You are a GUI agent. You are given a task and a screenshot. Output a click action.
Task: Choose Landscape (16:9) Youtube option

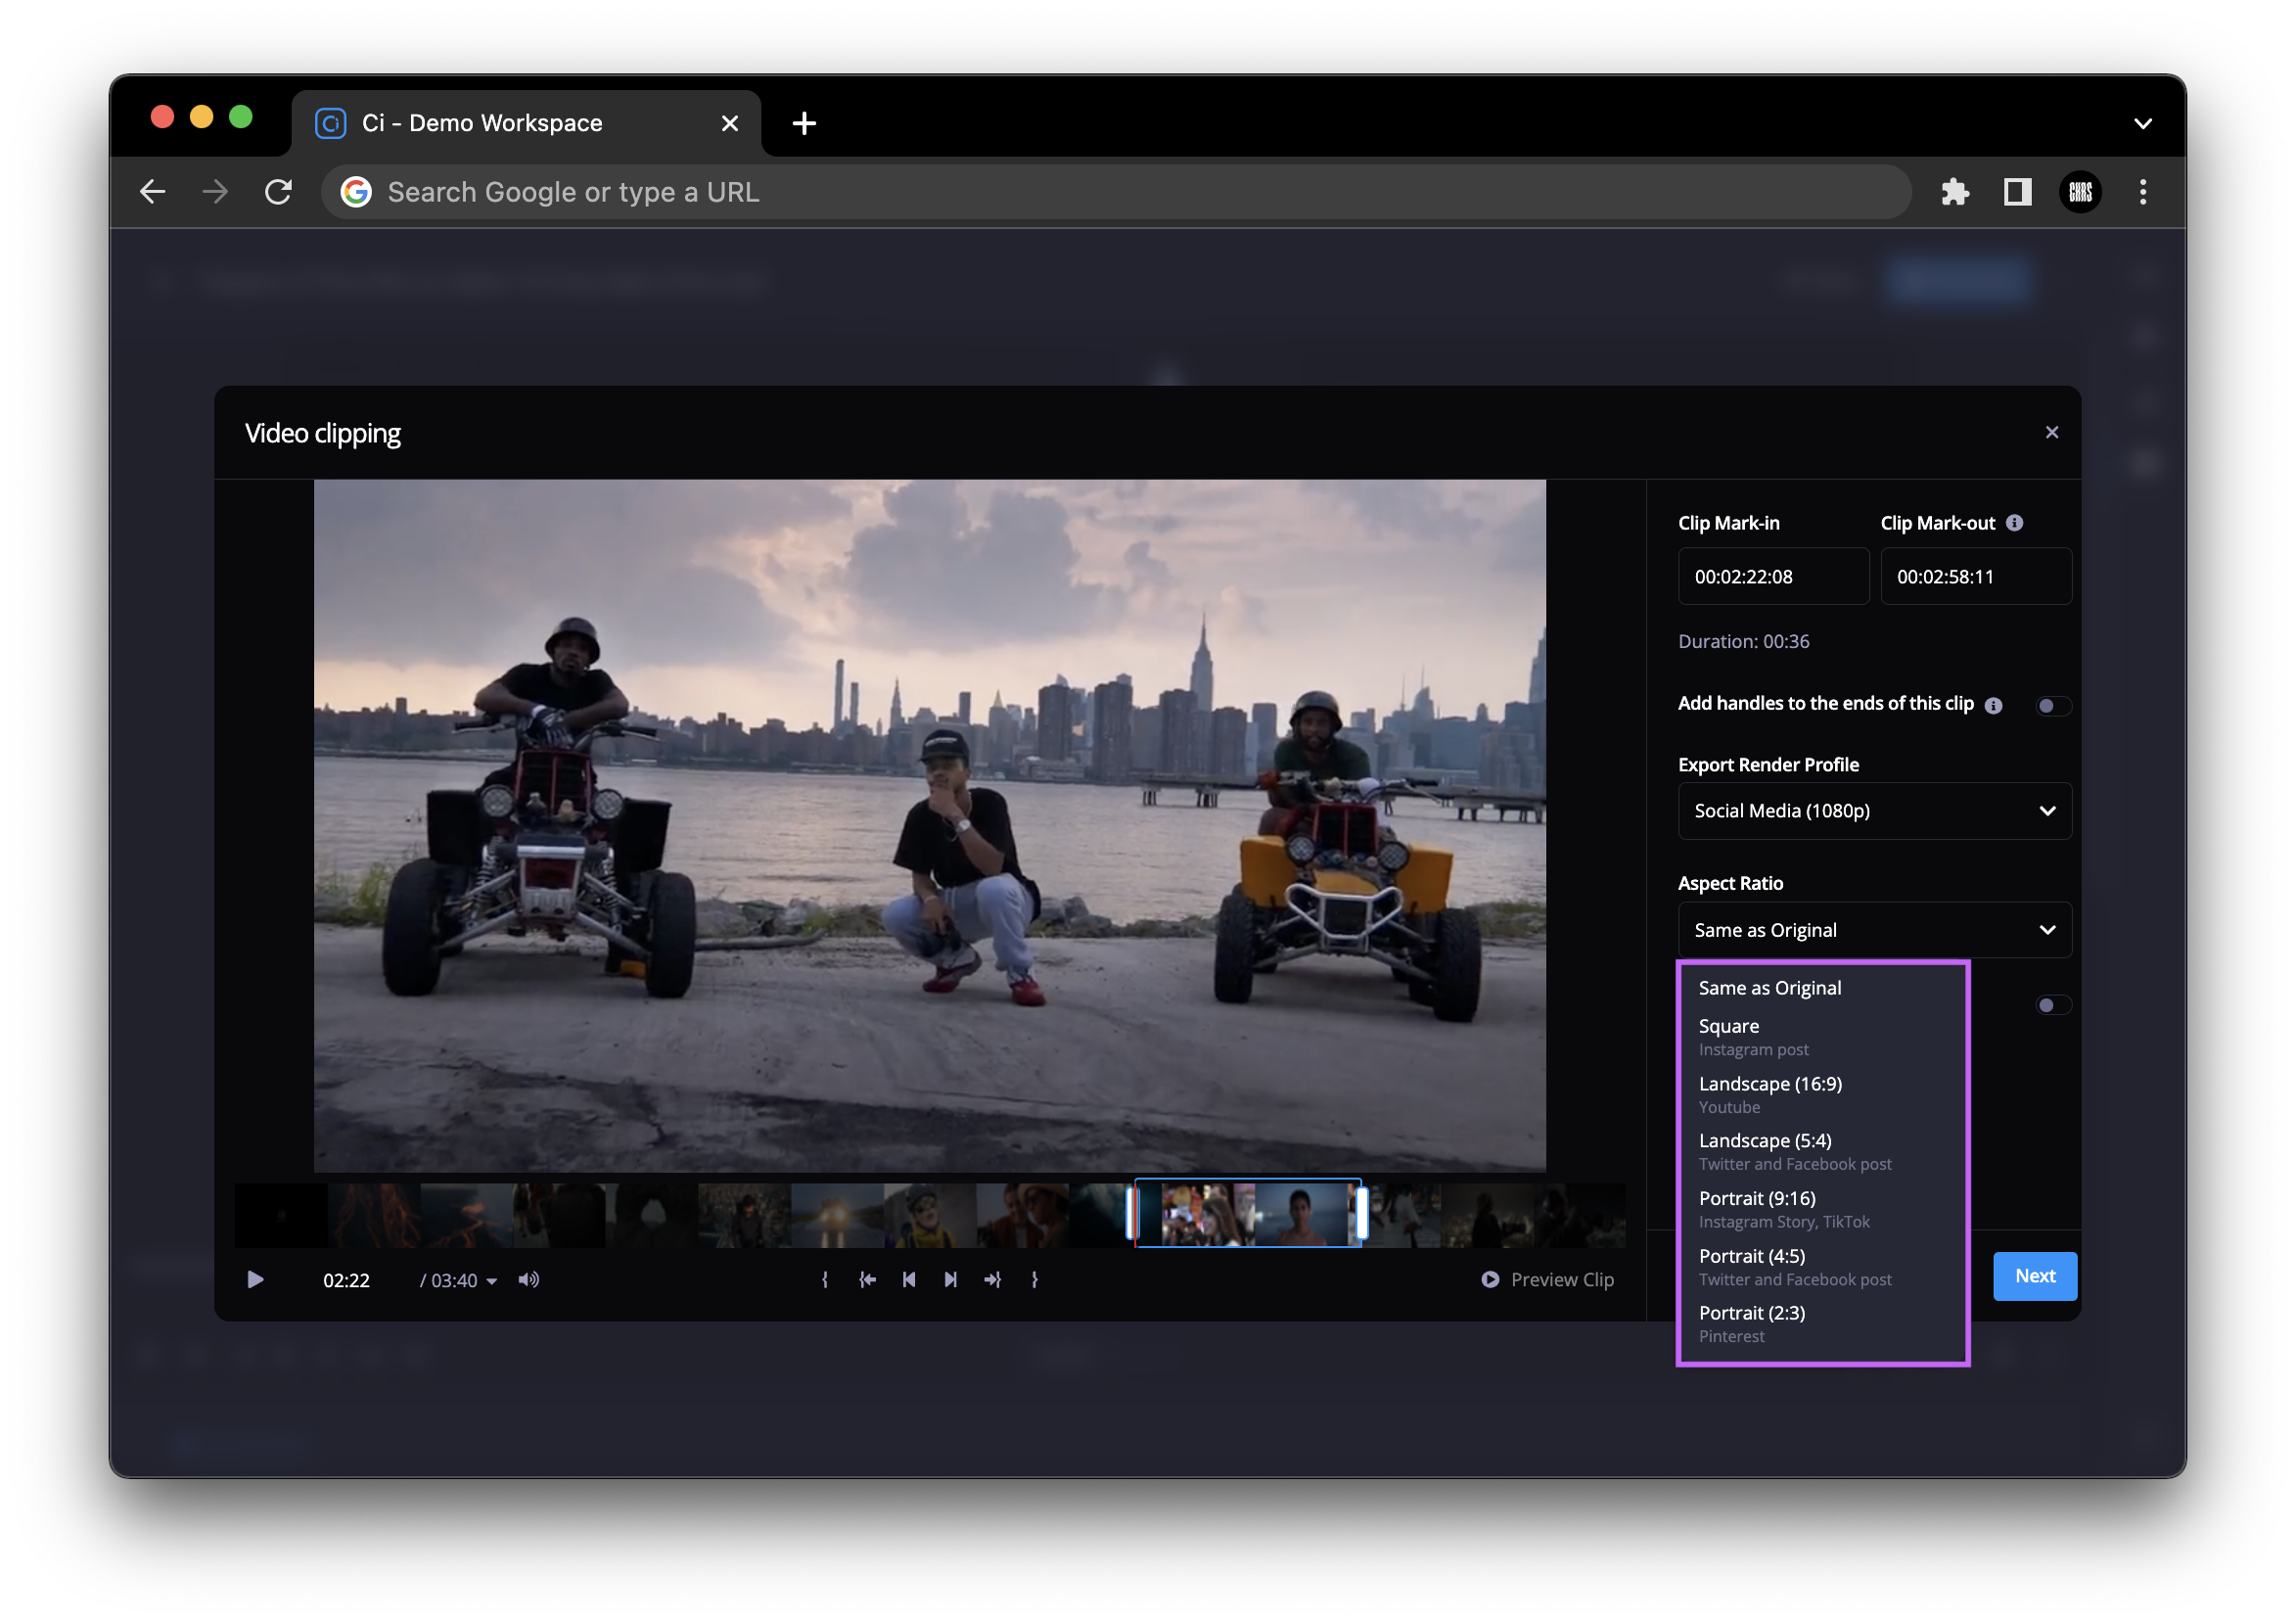1822,1094
